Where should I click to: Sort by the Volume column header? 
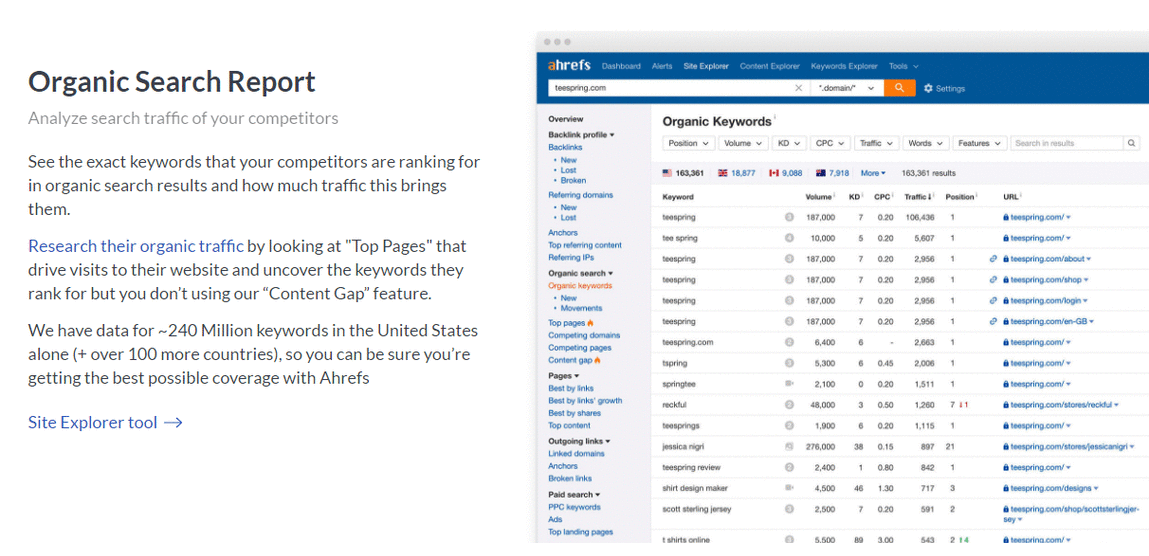click(821, 197)
